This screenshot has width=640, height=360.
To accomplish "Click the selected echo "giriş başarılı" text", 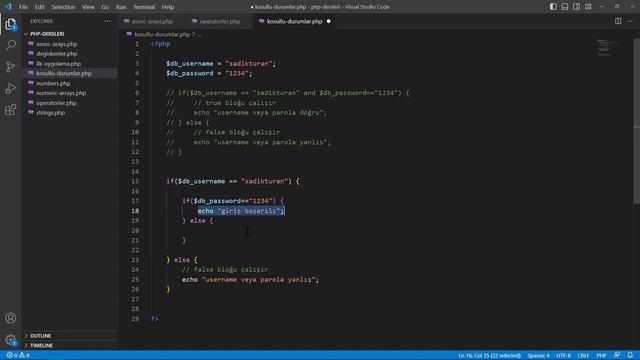I will pyautogui.click(x=241, y=211).
